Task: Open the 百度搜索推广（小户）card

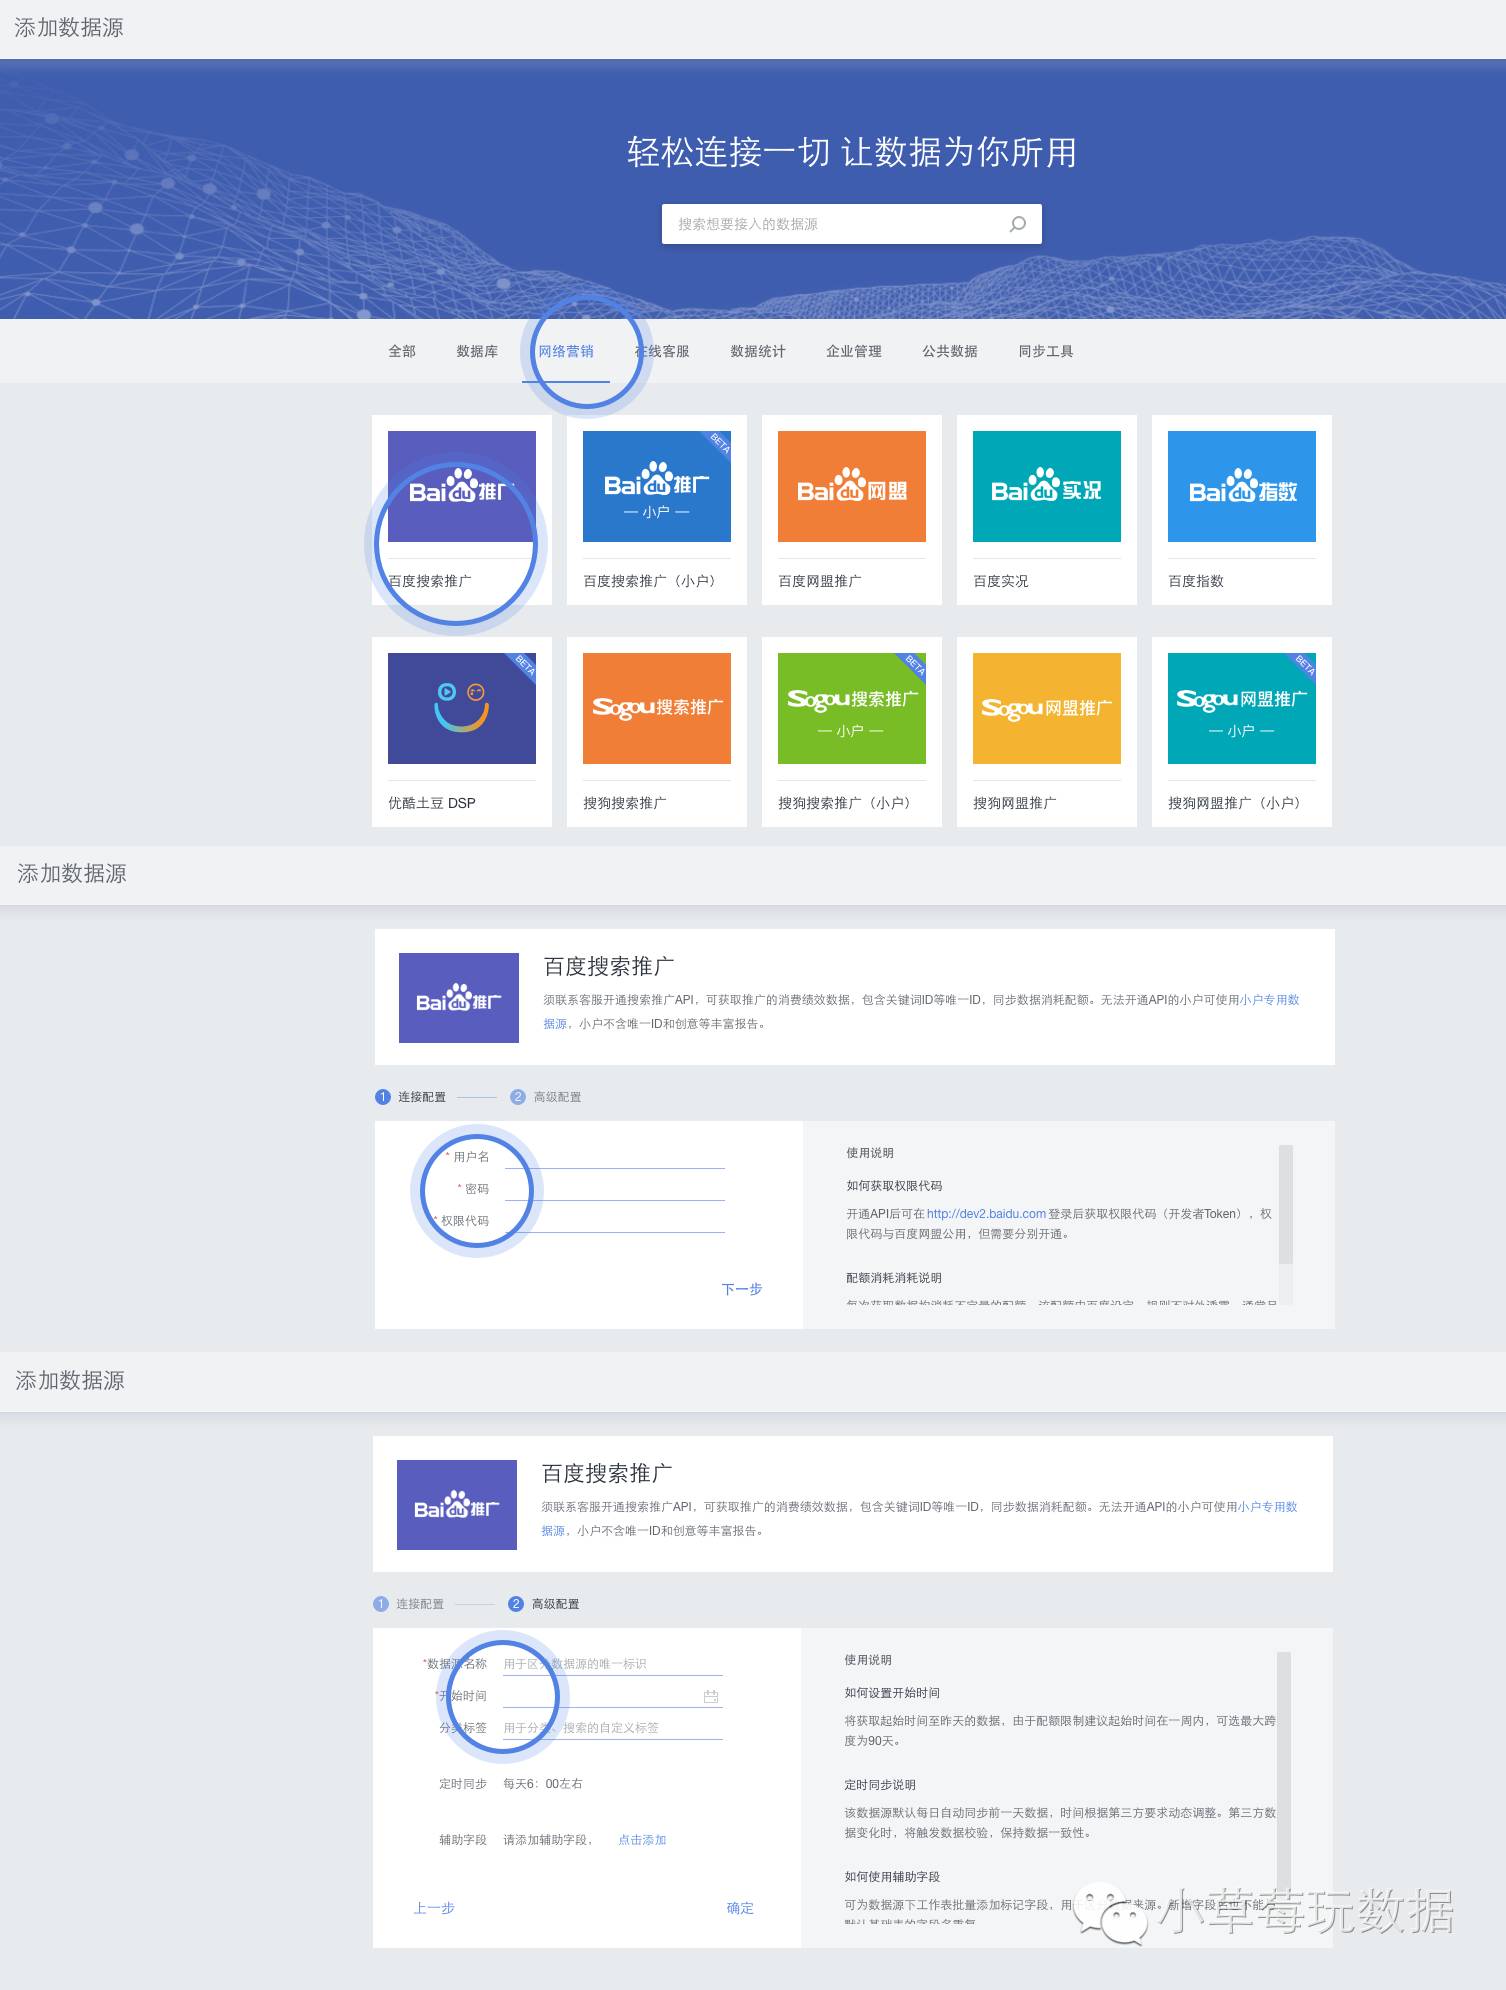Action: pos(657,509)
